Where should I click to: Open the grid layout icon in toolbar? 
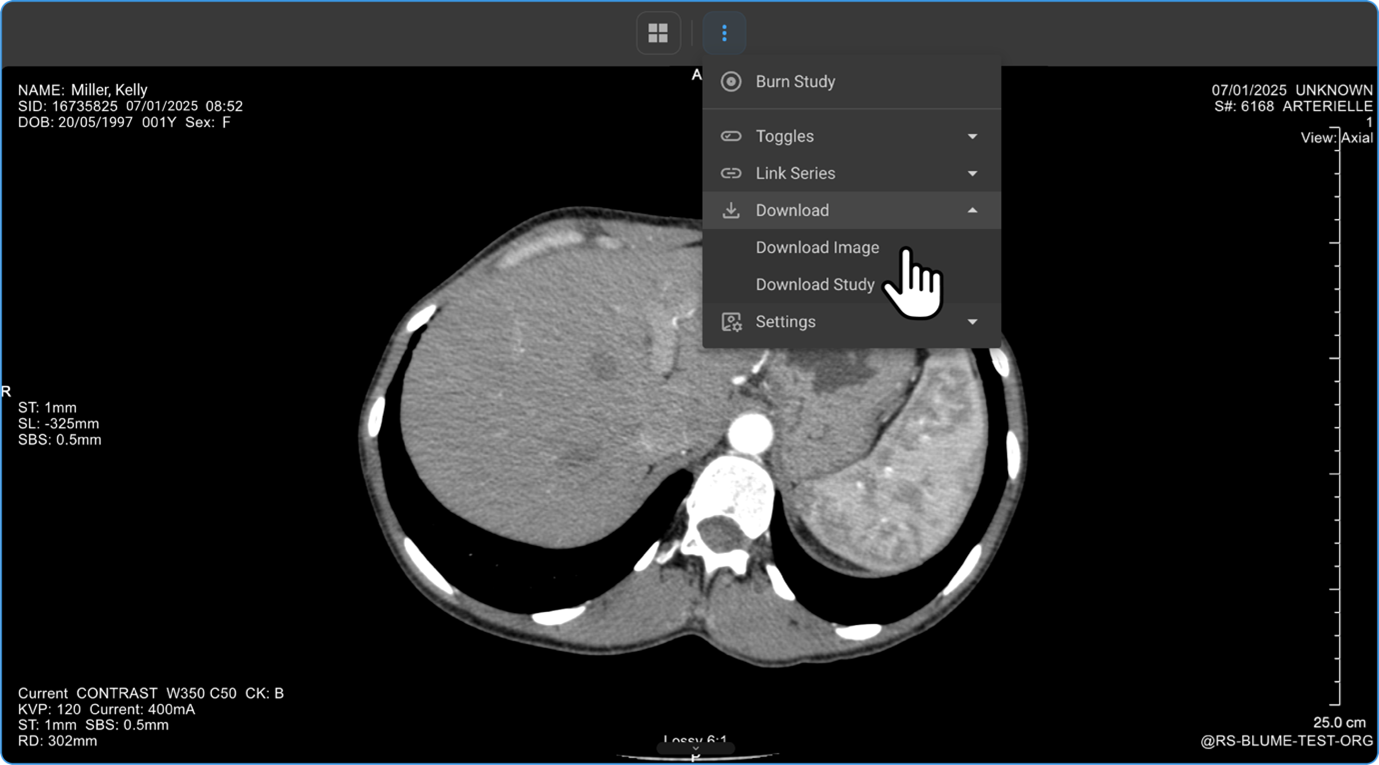click(658, 33)
